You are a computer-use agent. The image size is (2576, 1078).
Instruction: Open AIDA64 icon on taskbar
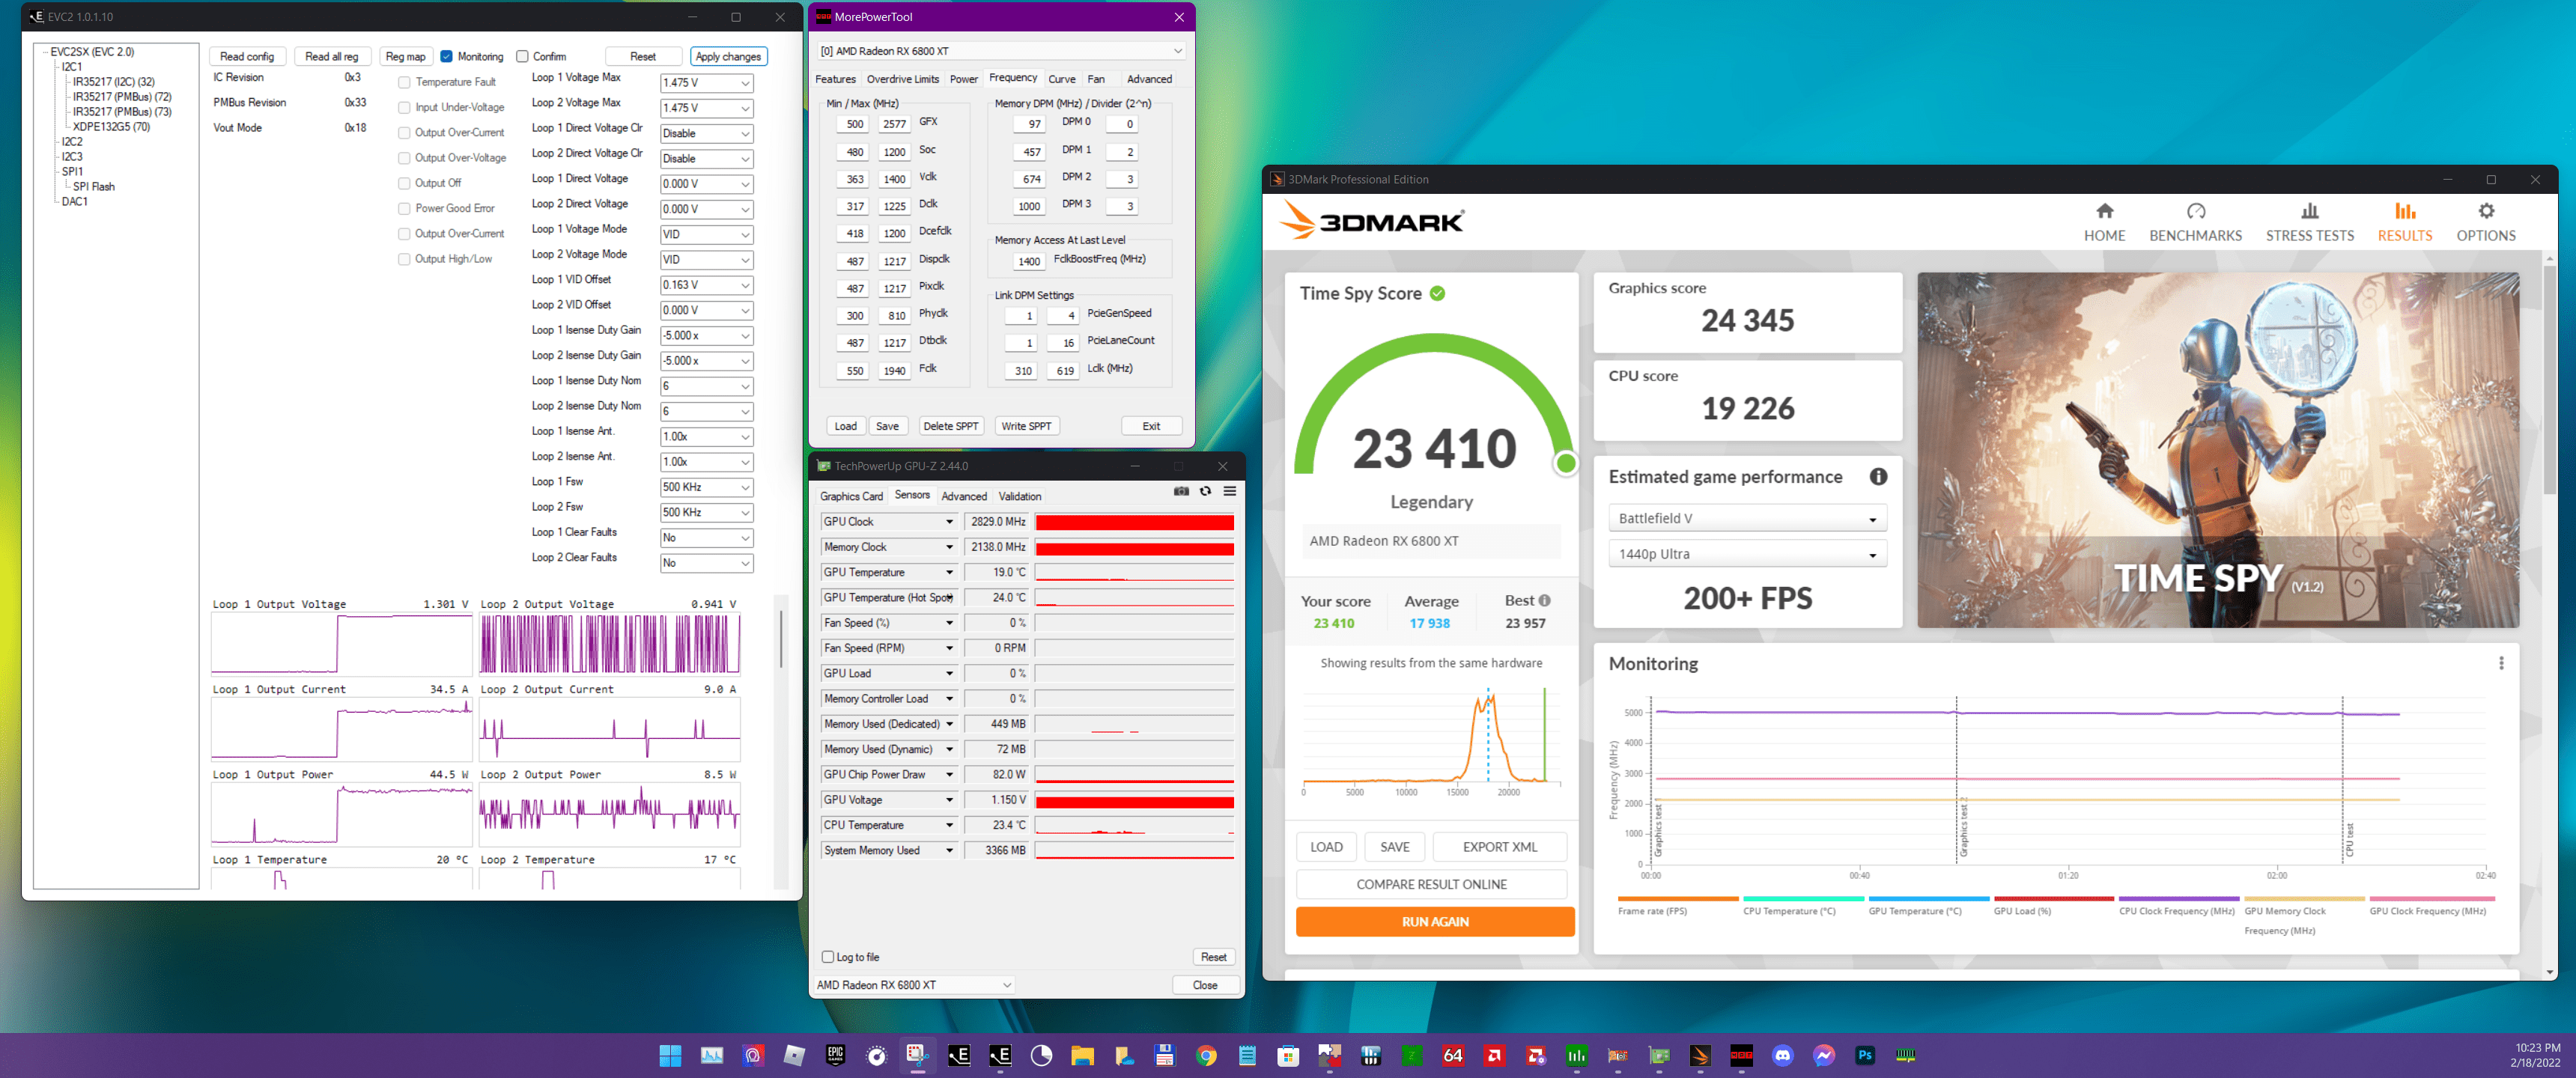point(1453,1055)
